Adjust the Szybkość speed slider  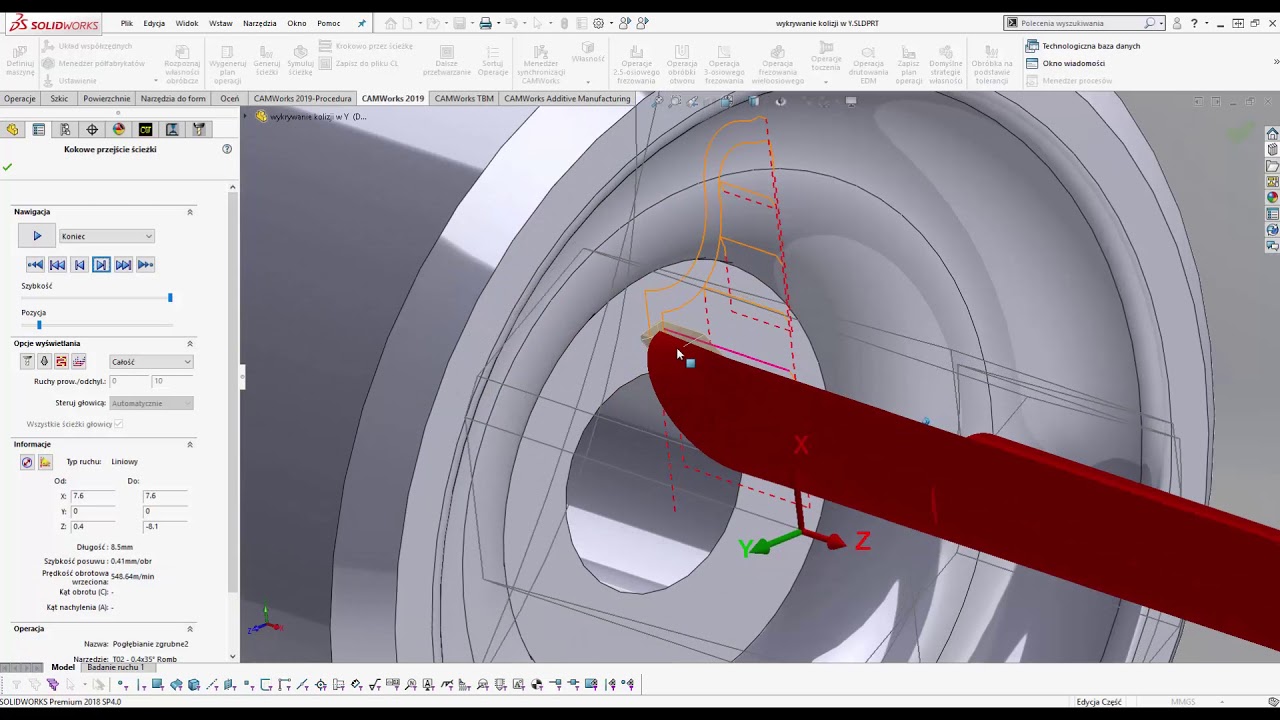point(170,298)
